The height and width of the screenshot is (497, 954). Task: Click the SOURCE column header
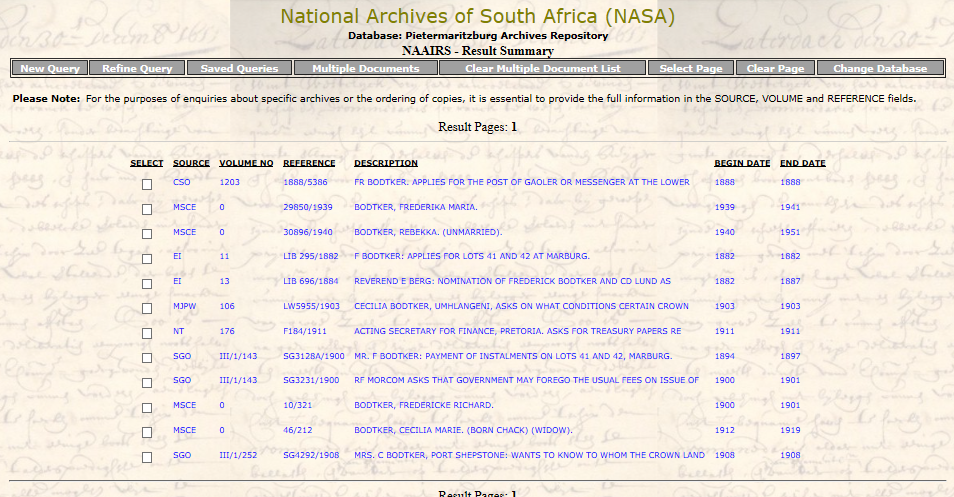[x=191, y=163]
